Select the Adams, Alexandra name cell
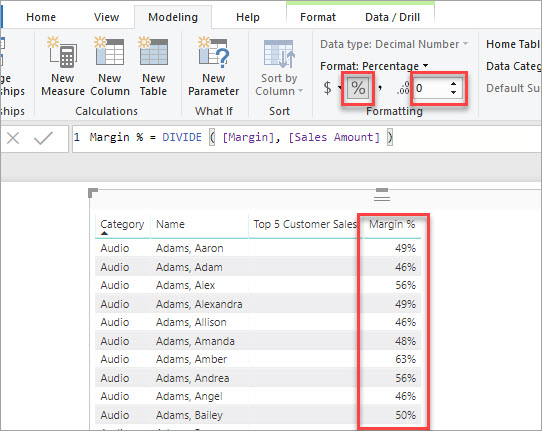Viewport: 542px width, 431px height. tap(199, 304)
